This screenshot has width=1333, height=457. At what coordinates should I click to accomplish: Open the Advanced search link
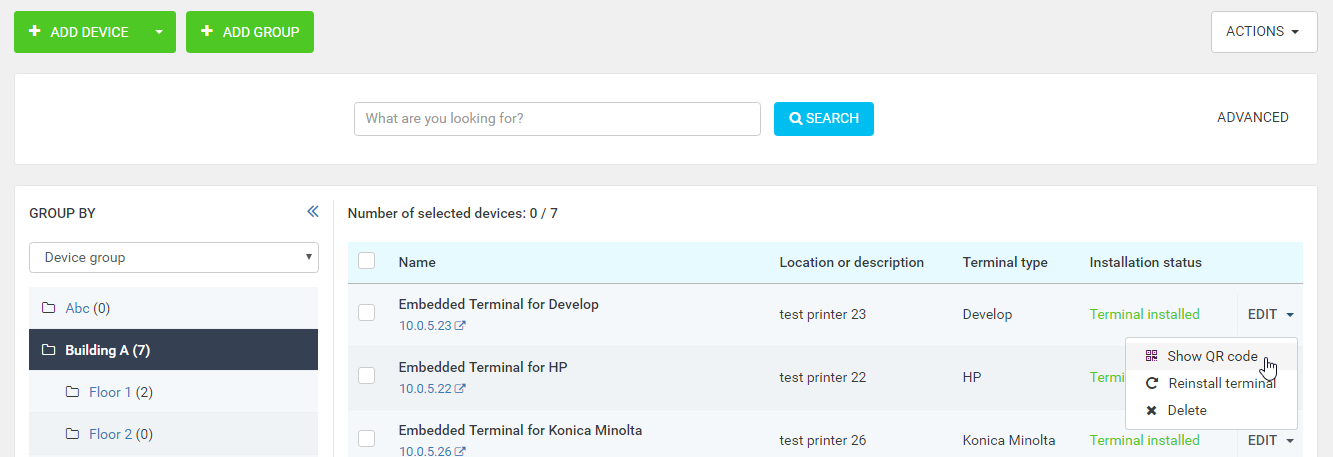1252,117
